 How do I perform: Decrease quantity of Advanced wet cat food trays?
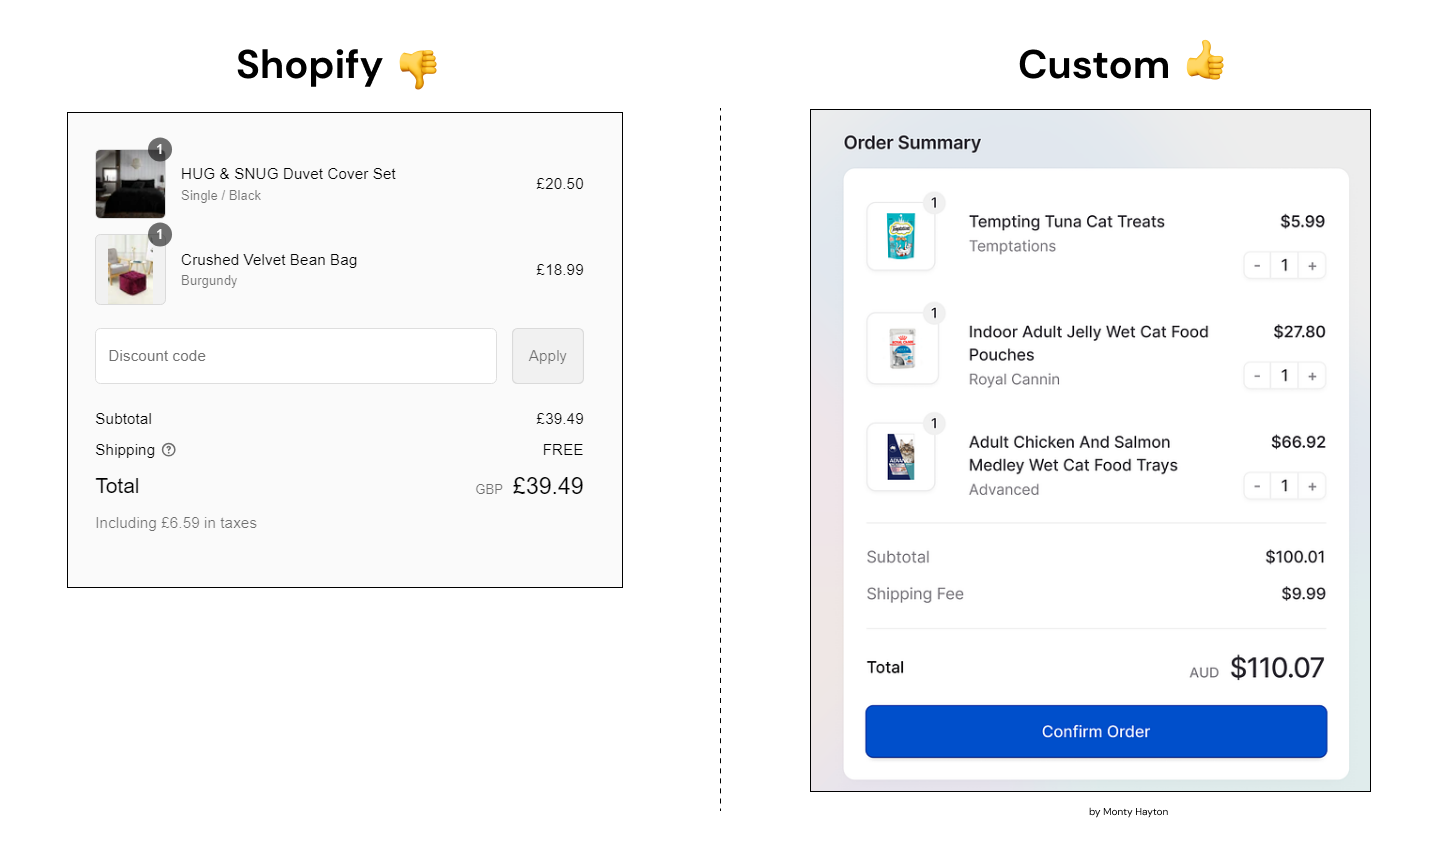click(x=1257, y=486)
